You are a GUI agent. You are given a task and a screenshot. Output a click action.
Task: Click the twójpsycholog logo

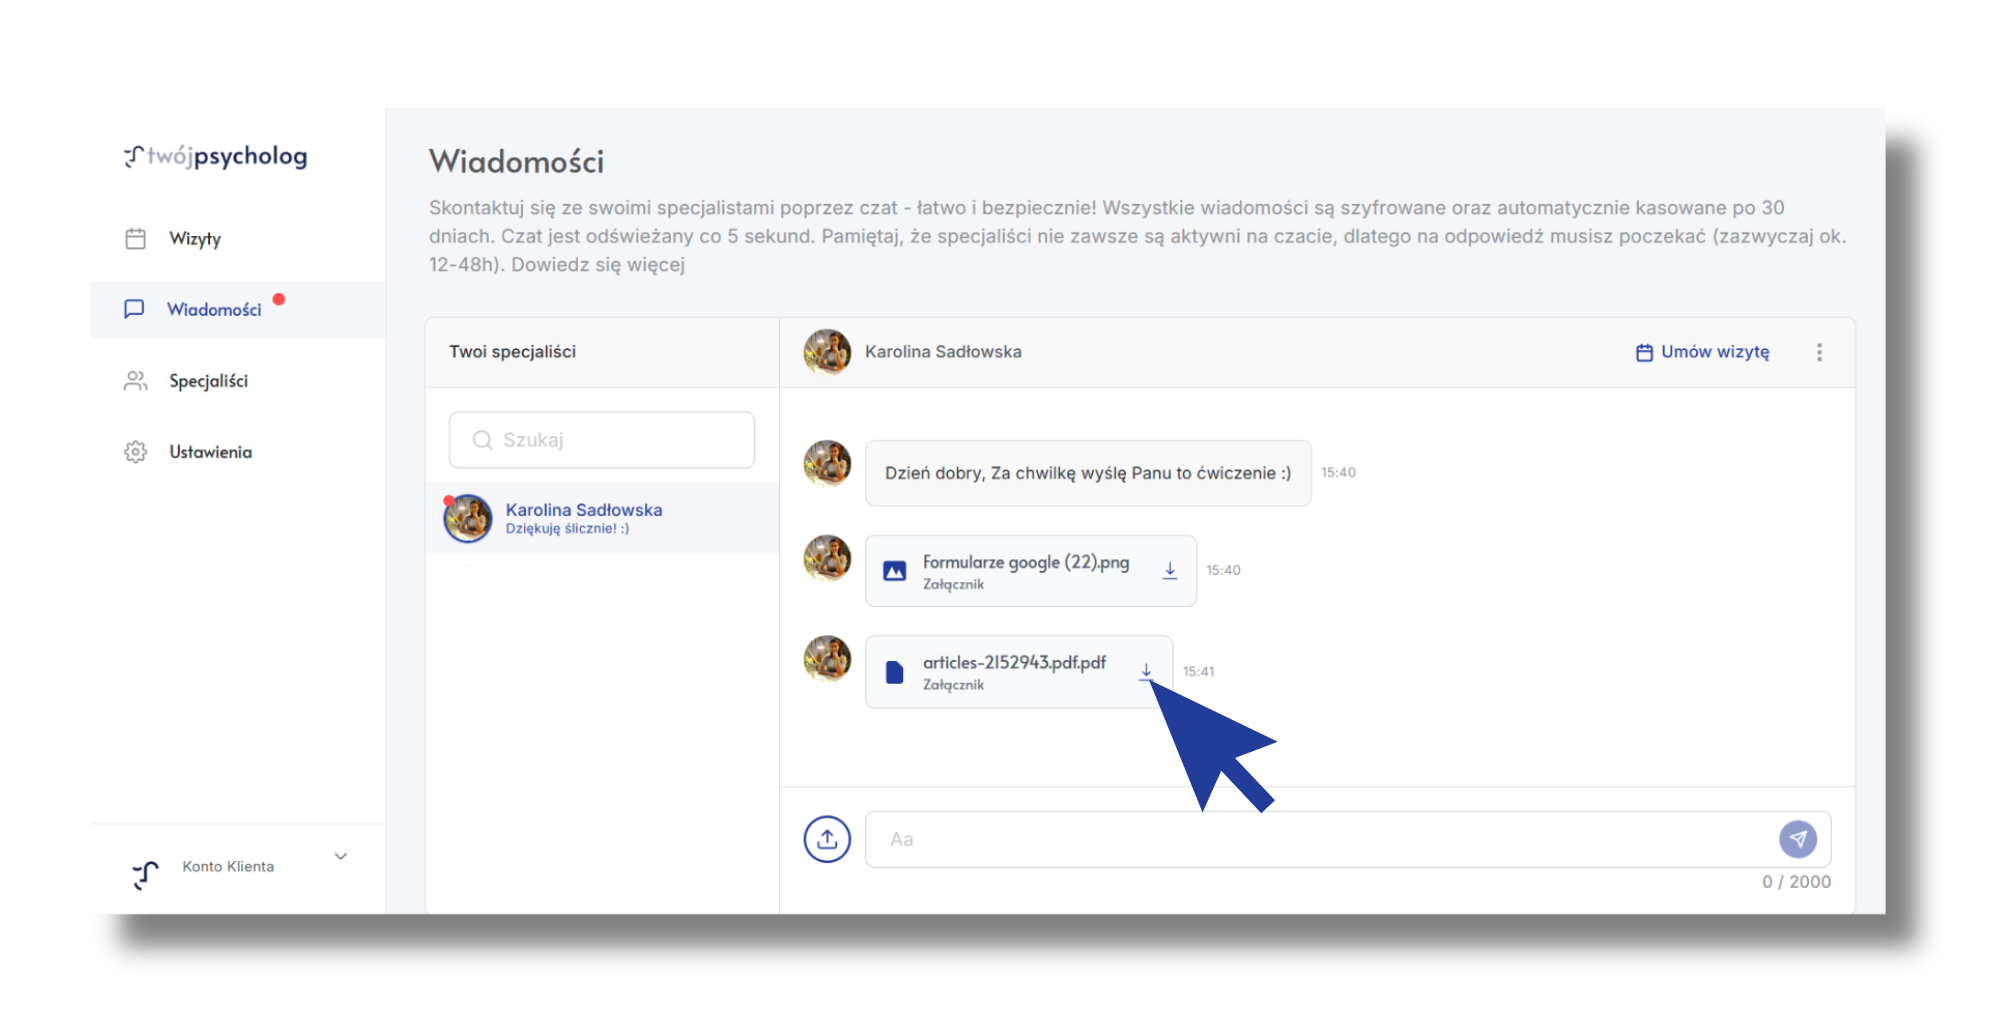[216, 156]
